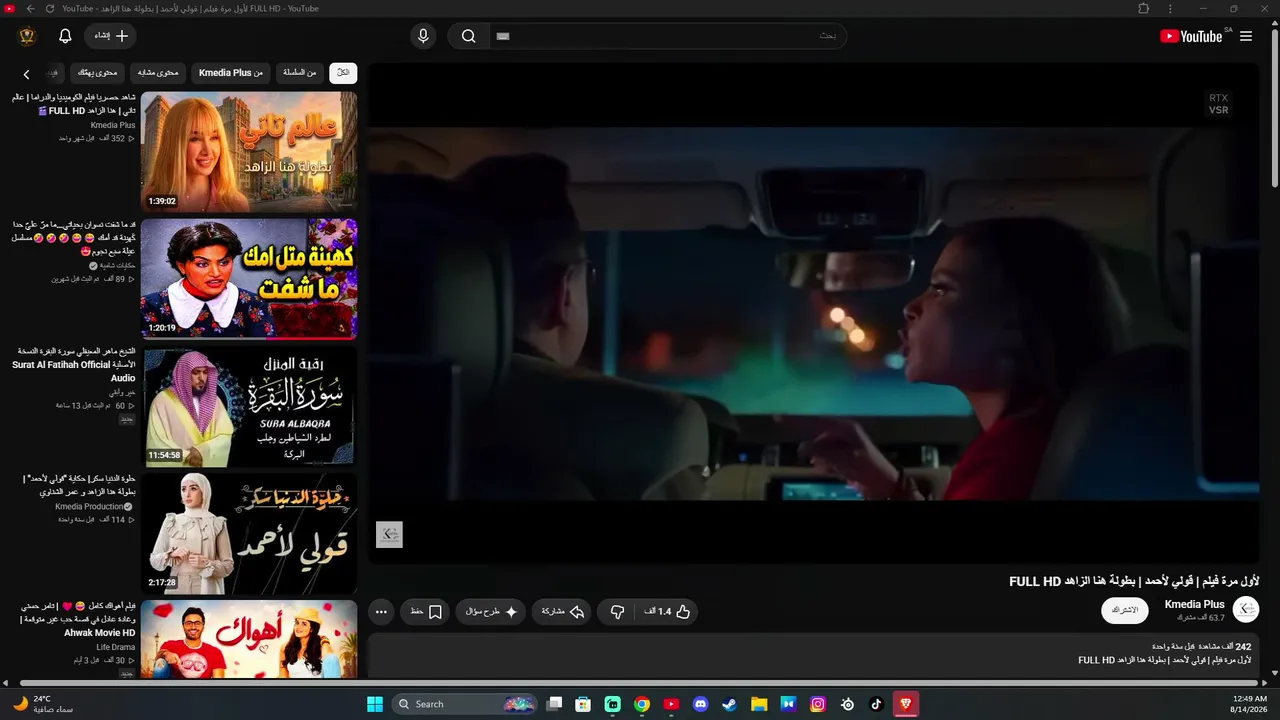
Task: Open the notifications bell
Action: pyautogui.click(x=65, y=36)
